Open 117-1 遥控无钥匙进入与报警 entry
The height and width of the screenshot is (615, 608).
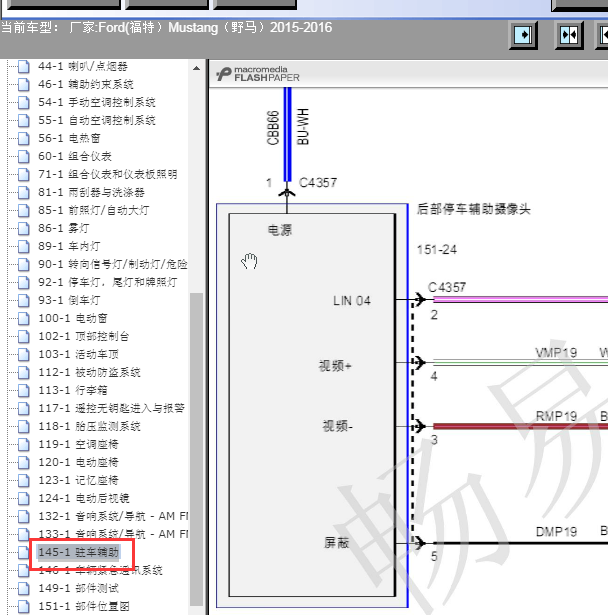point(111,408)
